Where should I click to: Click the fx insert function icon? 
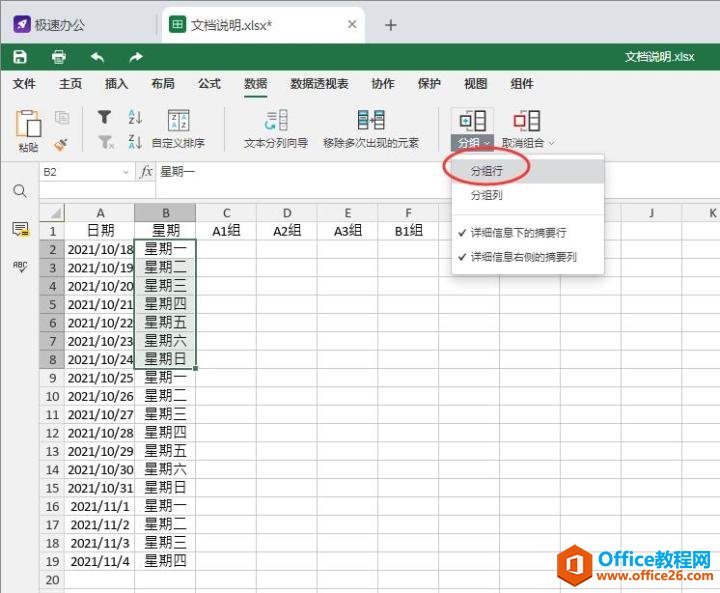pos(146,172)
